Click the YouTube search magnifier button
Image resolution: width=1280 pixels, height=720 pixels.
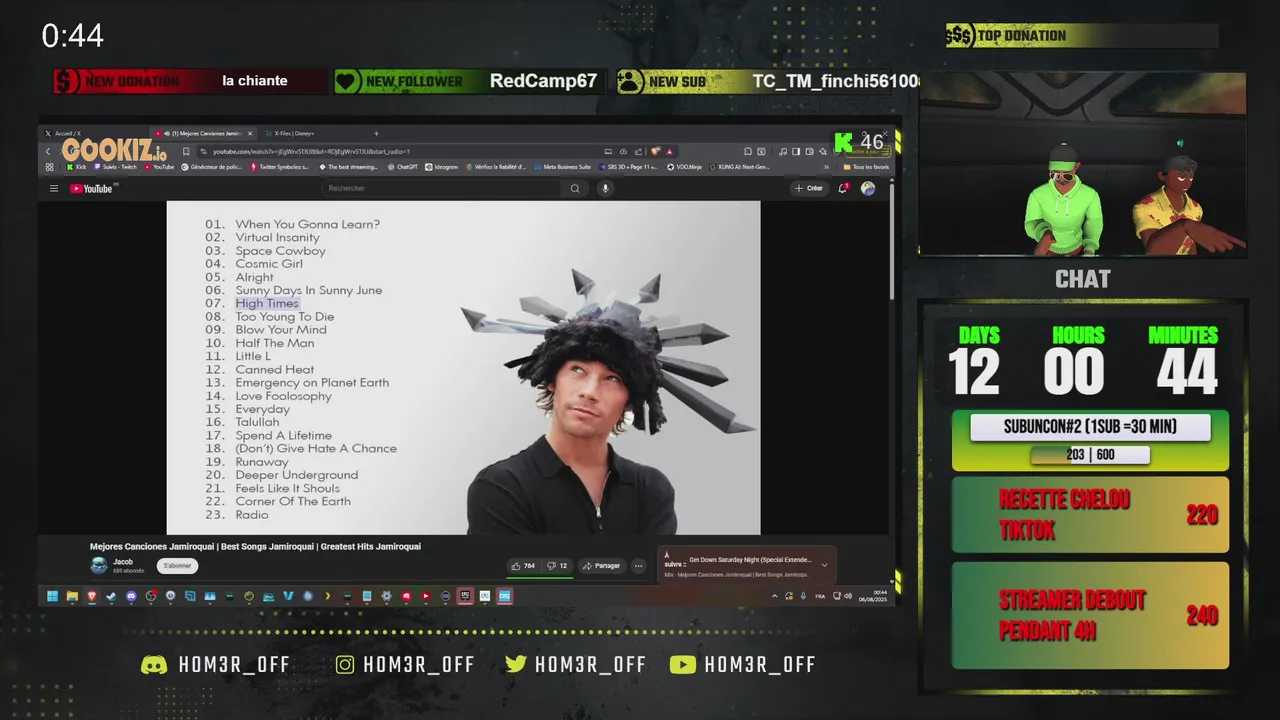point(575,188)
